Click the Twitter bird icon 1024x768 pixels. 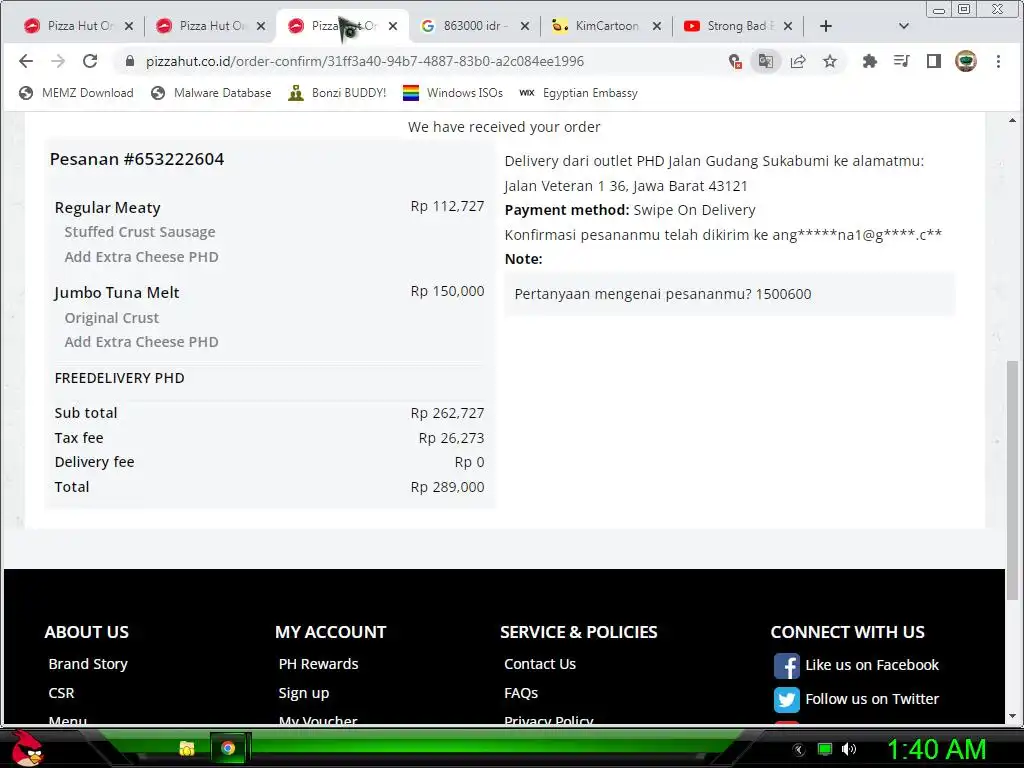tap(786, 700)
